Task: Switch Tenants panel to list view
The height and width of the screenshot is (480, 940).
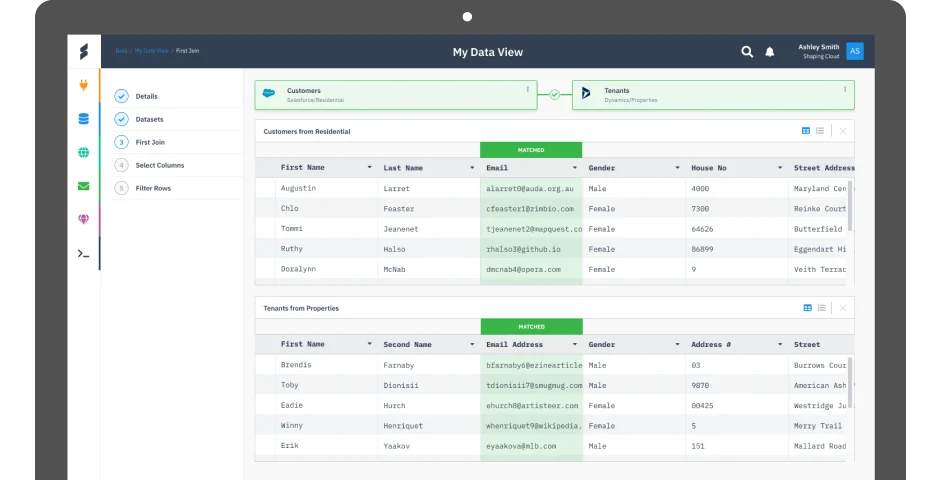Action: [x=821, y=307]
